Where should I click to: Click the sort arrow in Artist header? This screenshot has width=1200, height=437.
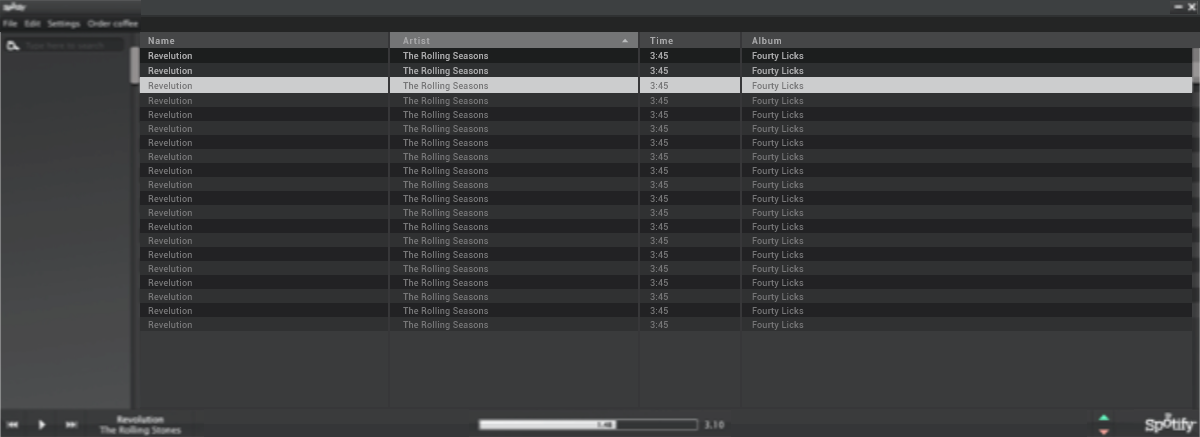pyautogui.click(x=626, y=41)
